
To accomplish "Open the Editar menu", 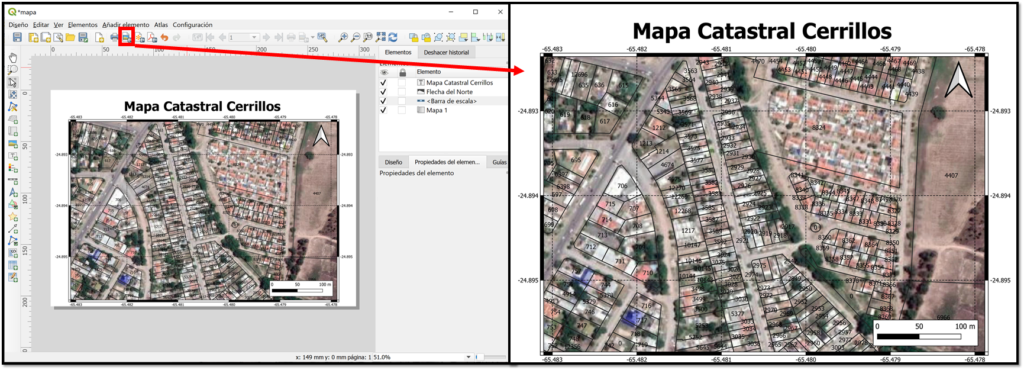I will point(41,24).
